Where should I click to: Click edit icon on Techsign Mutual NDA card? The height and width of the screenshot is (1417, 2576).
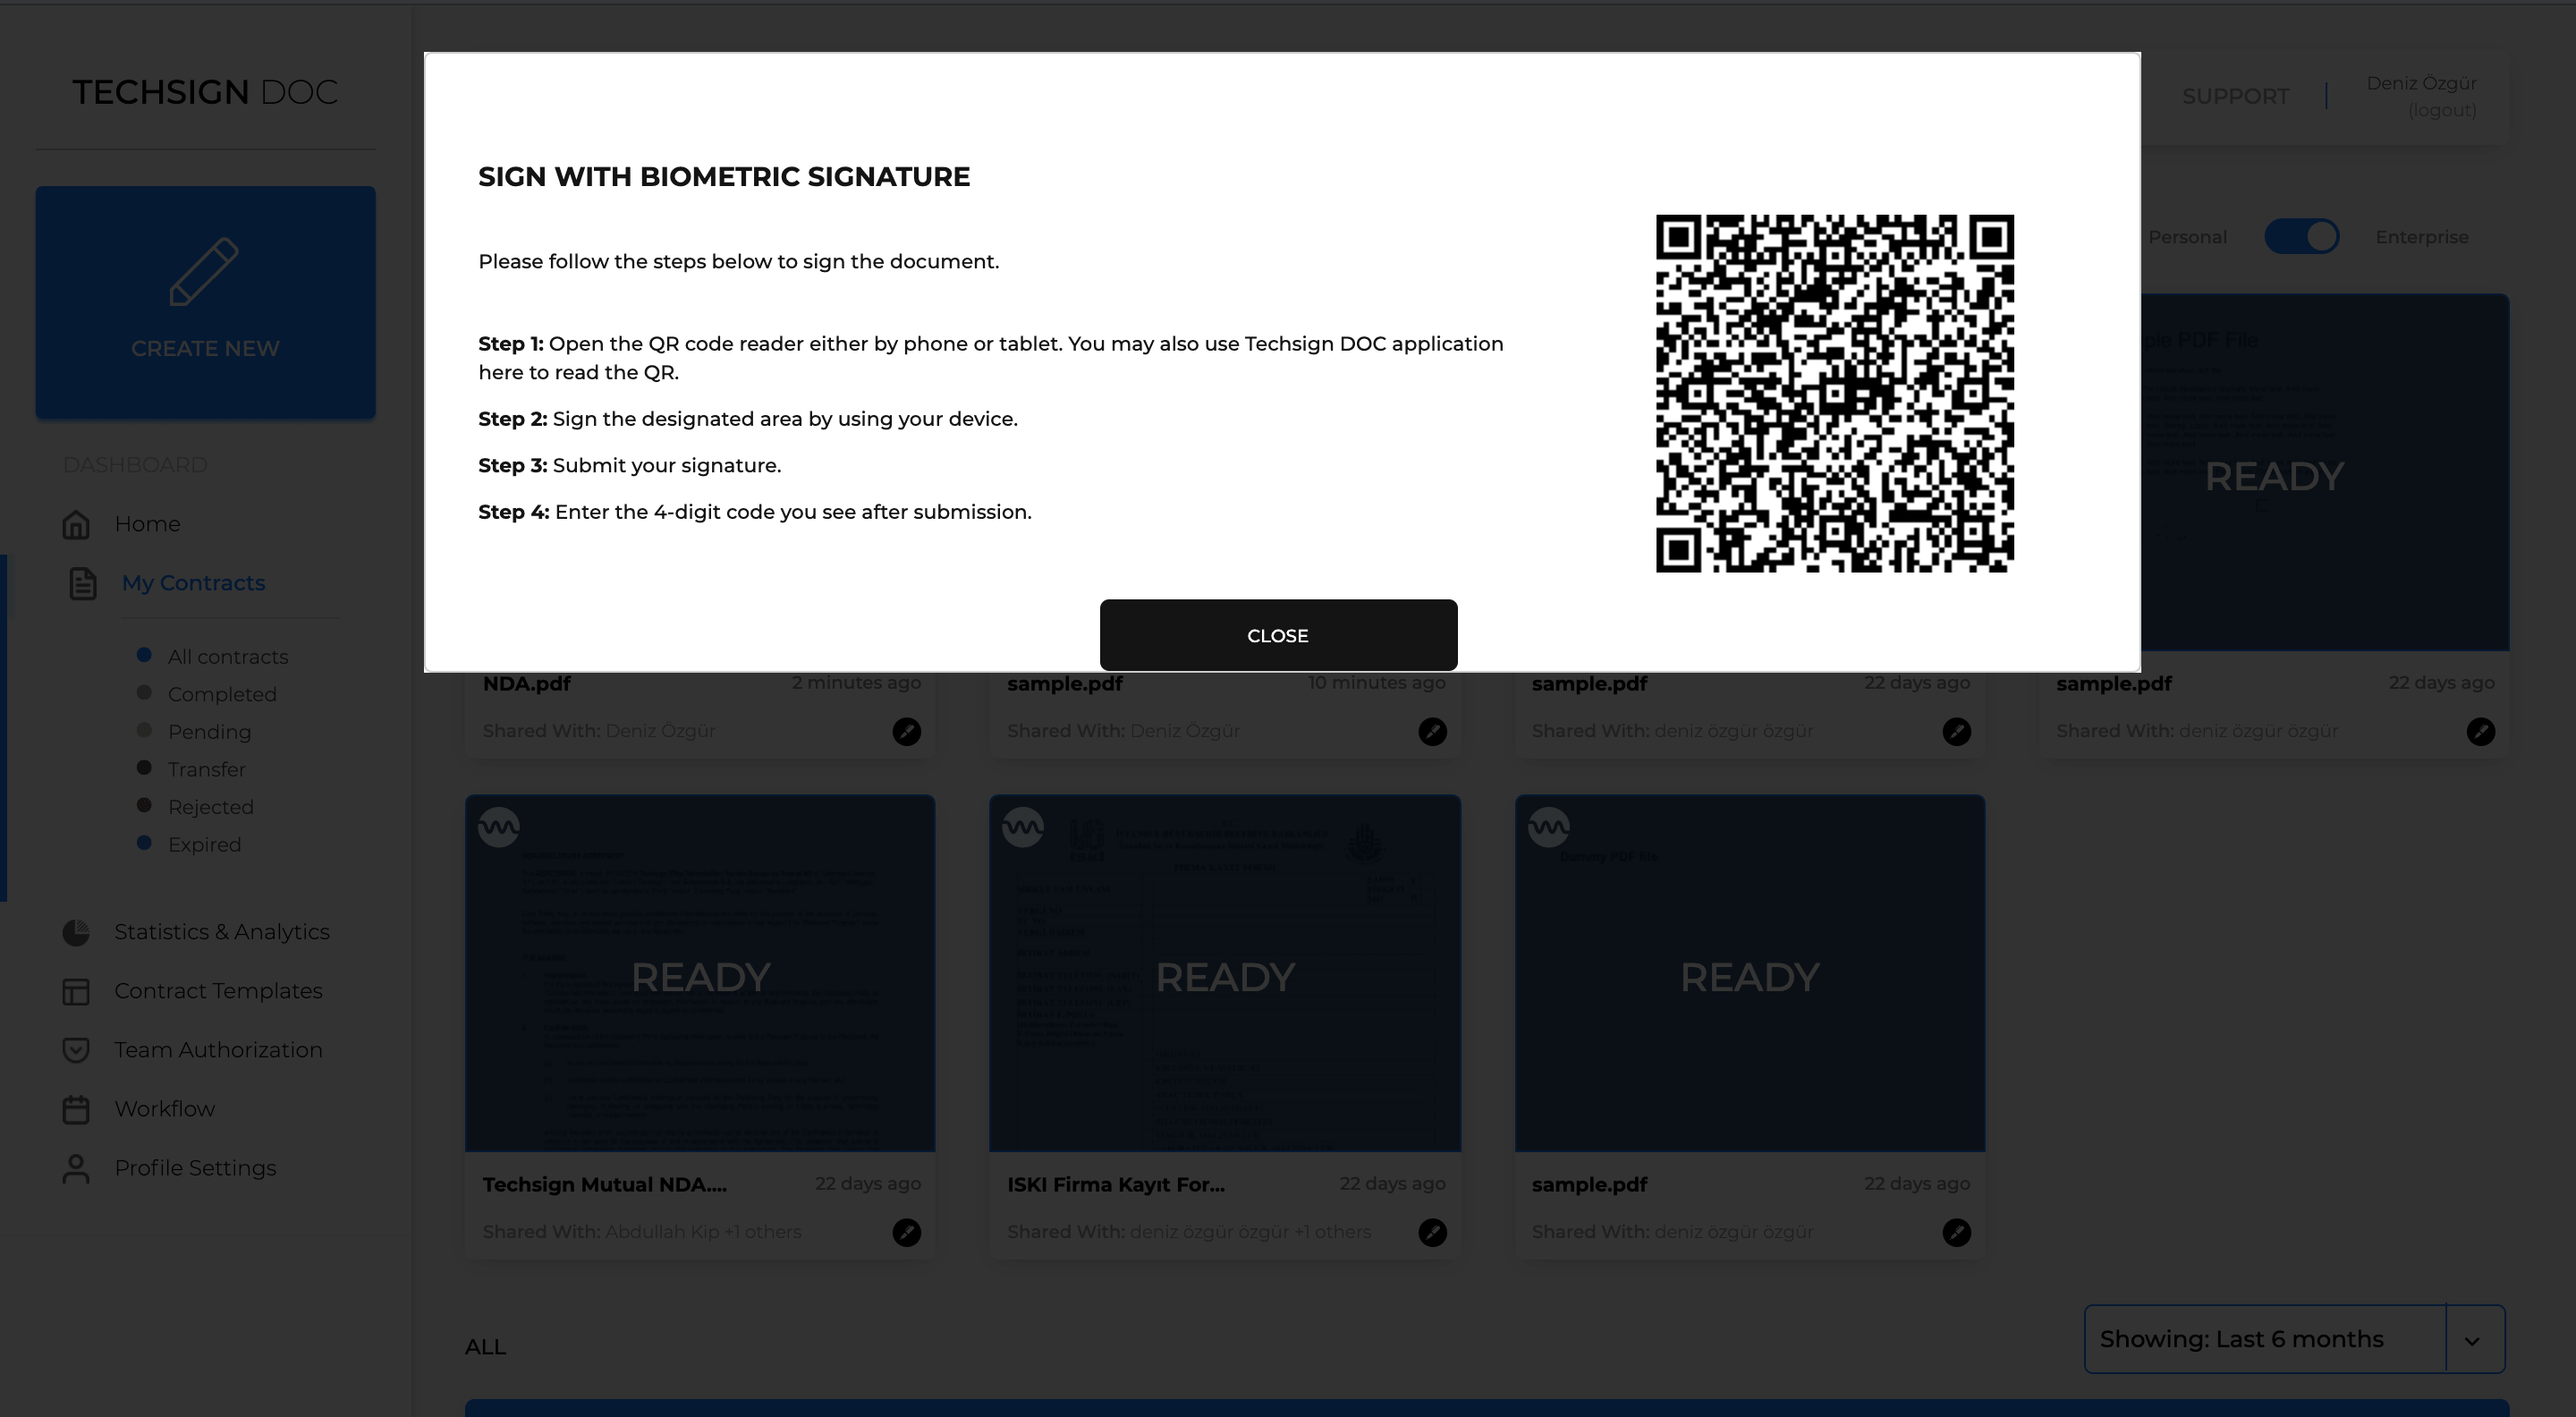pos(906,1233)
